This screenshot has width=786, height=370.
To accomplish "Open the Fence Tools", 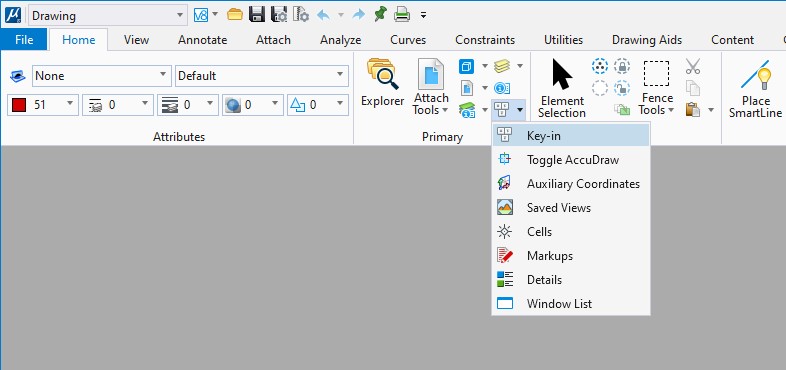I will click(x=656, y=87).
